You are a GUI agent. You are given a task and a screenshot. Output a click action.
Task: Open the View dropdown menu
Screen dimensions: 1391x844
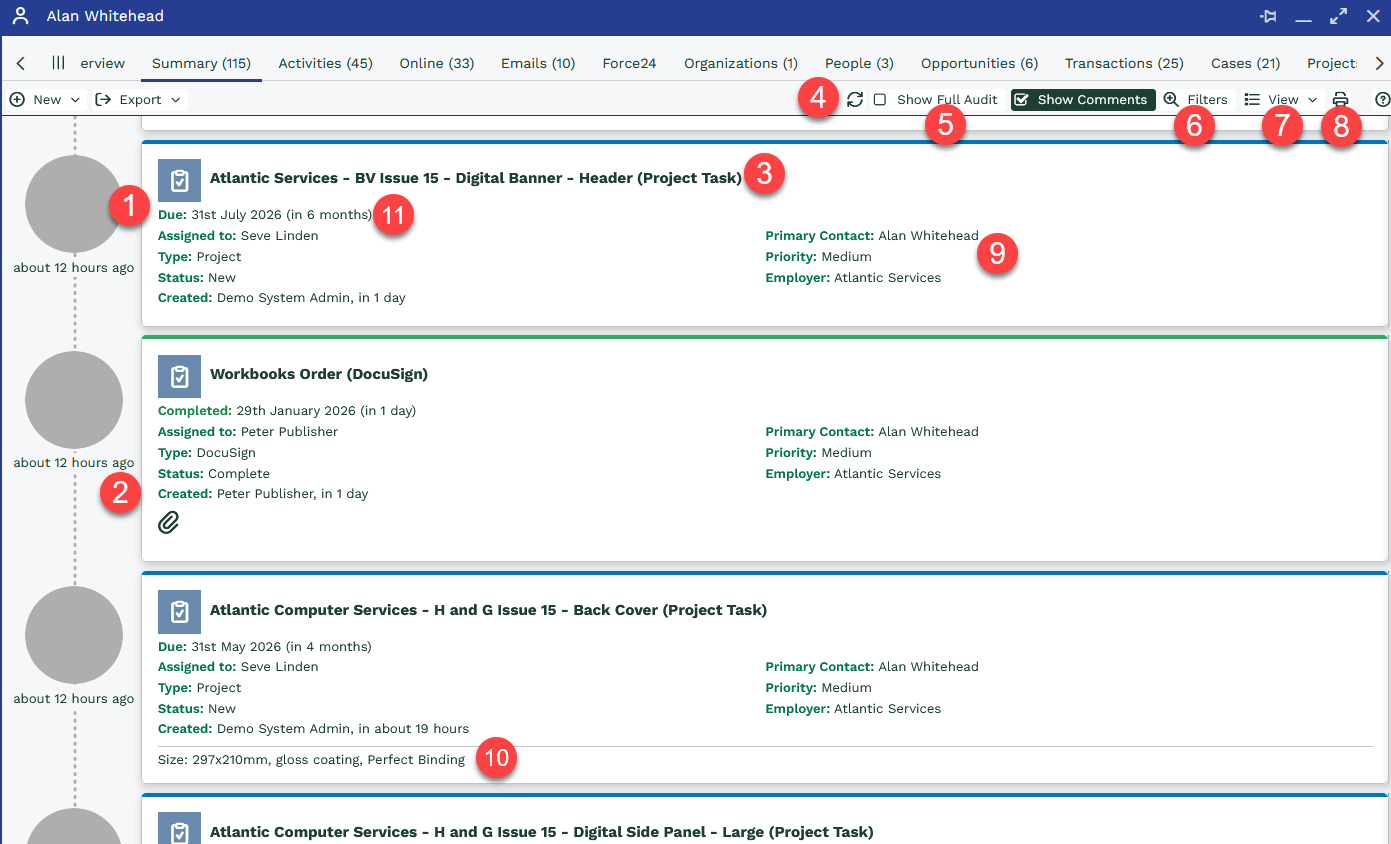1282,100
